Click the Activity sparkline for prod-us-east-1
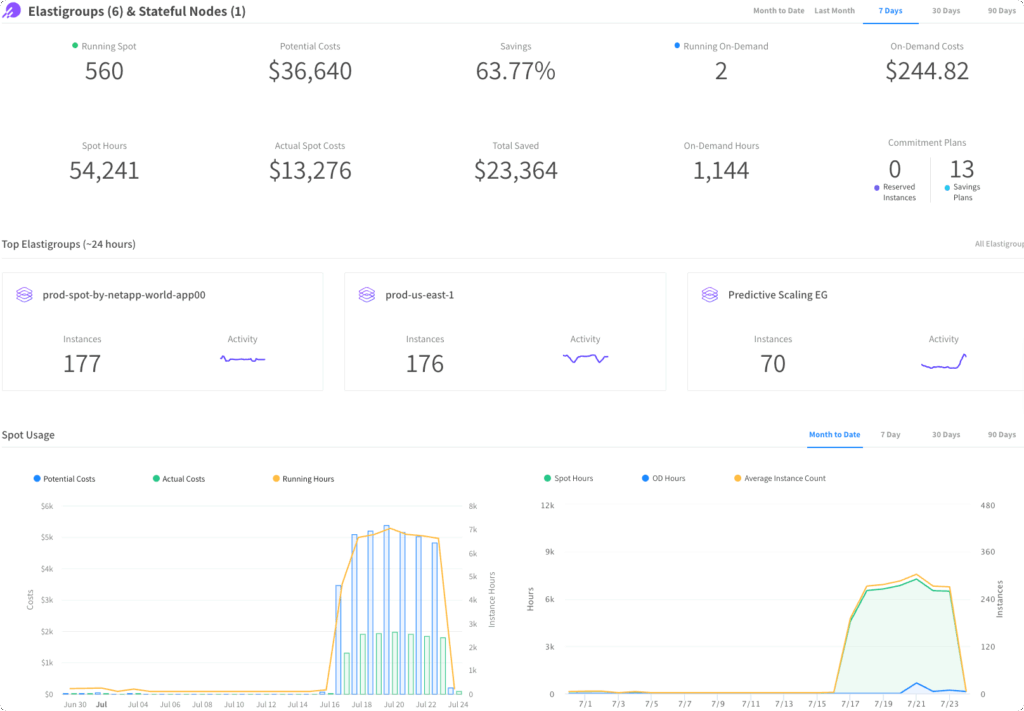Screen dimensions: 1024x711 point(585,360)
